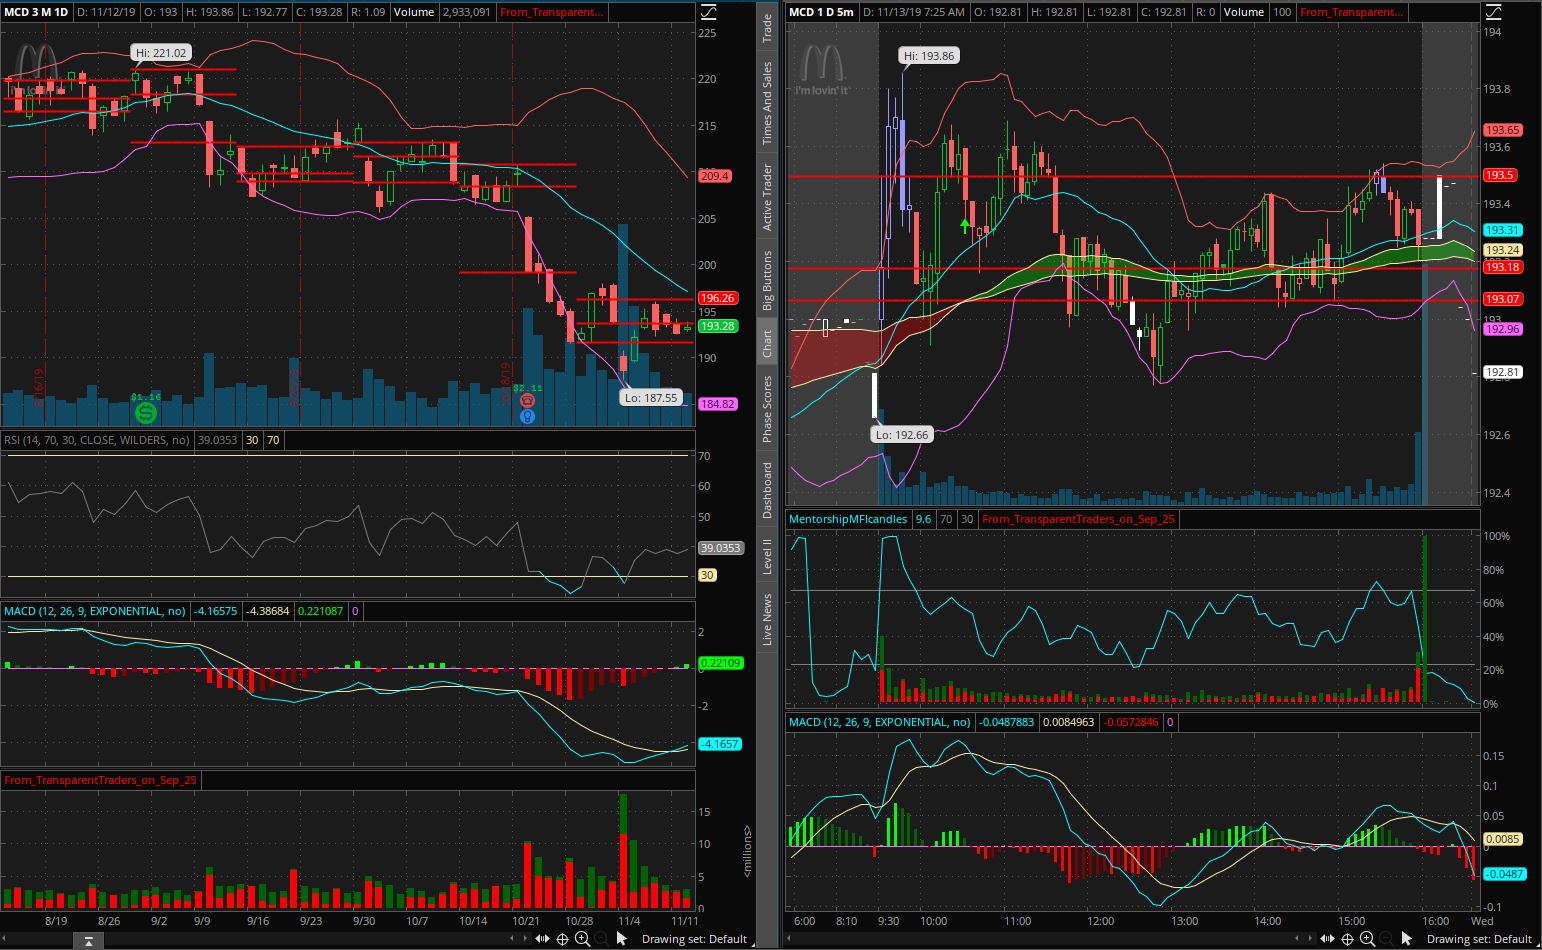The width and height of the screenshot is (1542, 950).
Task: Click Hi: 193.86 bubble on 5m chart
Action: [x=929, y=56]
